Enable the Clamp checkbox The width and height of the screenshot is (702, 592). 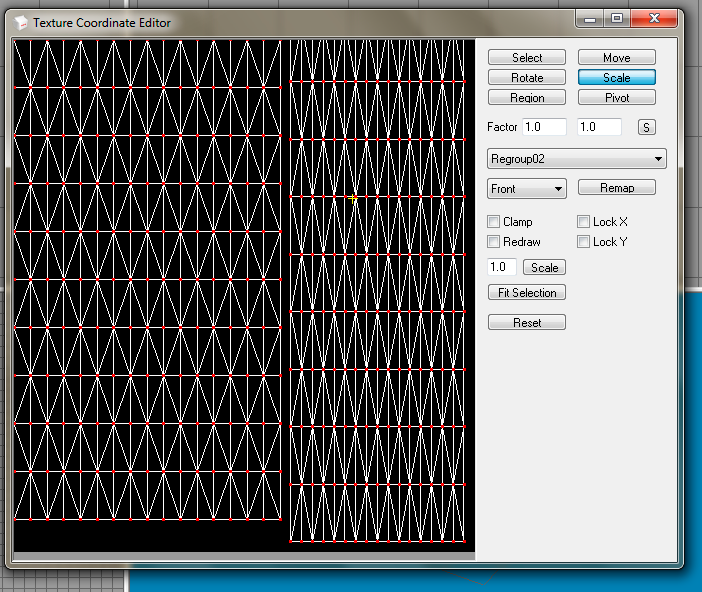click(x=493, y=222)
